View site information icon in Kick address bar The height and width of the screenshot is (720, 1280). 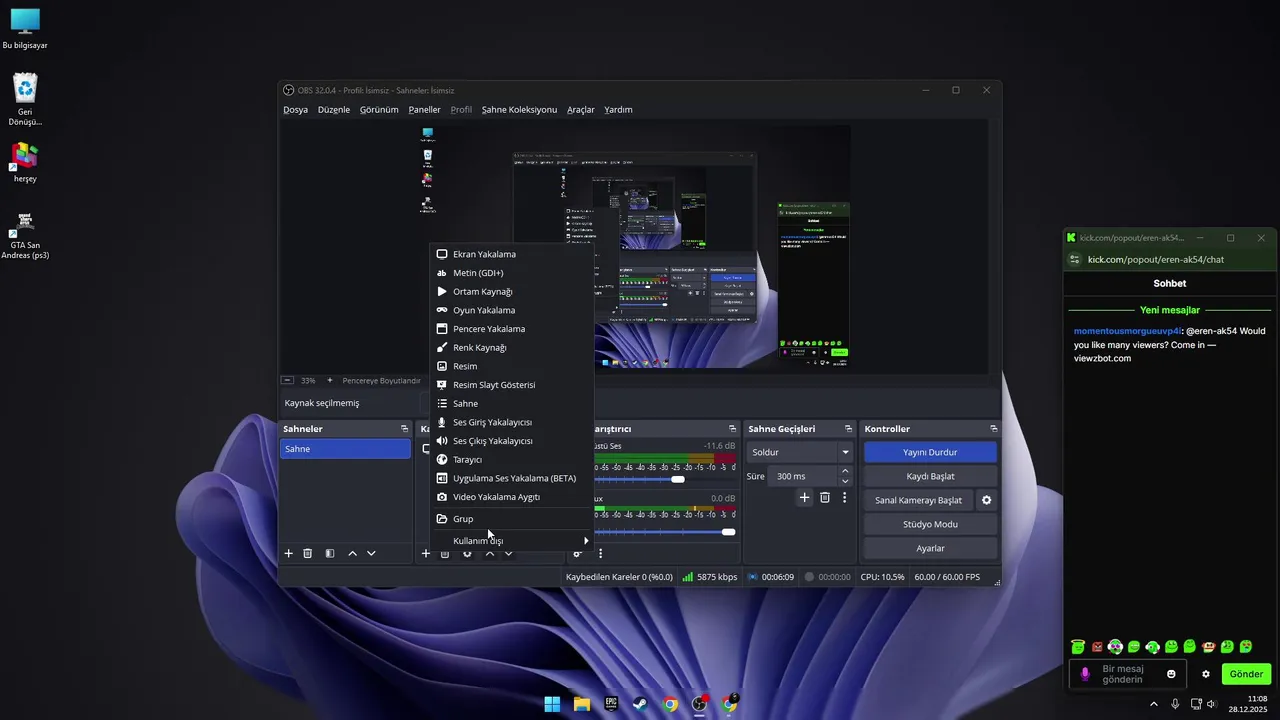coord(1075,259)
